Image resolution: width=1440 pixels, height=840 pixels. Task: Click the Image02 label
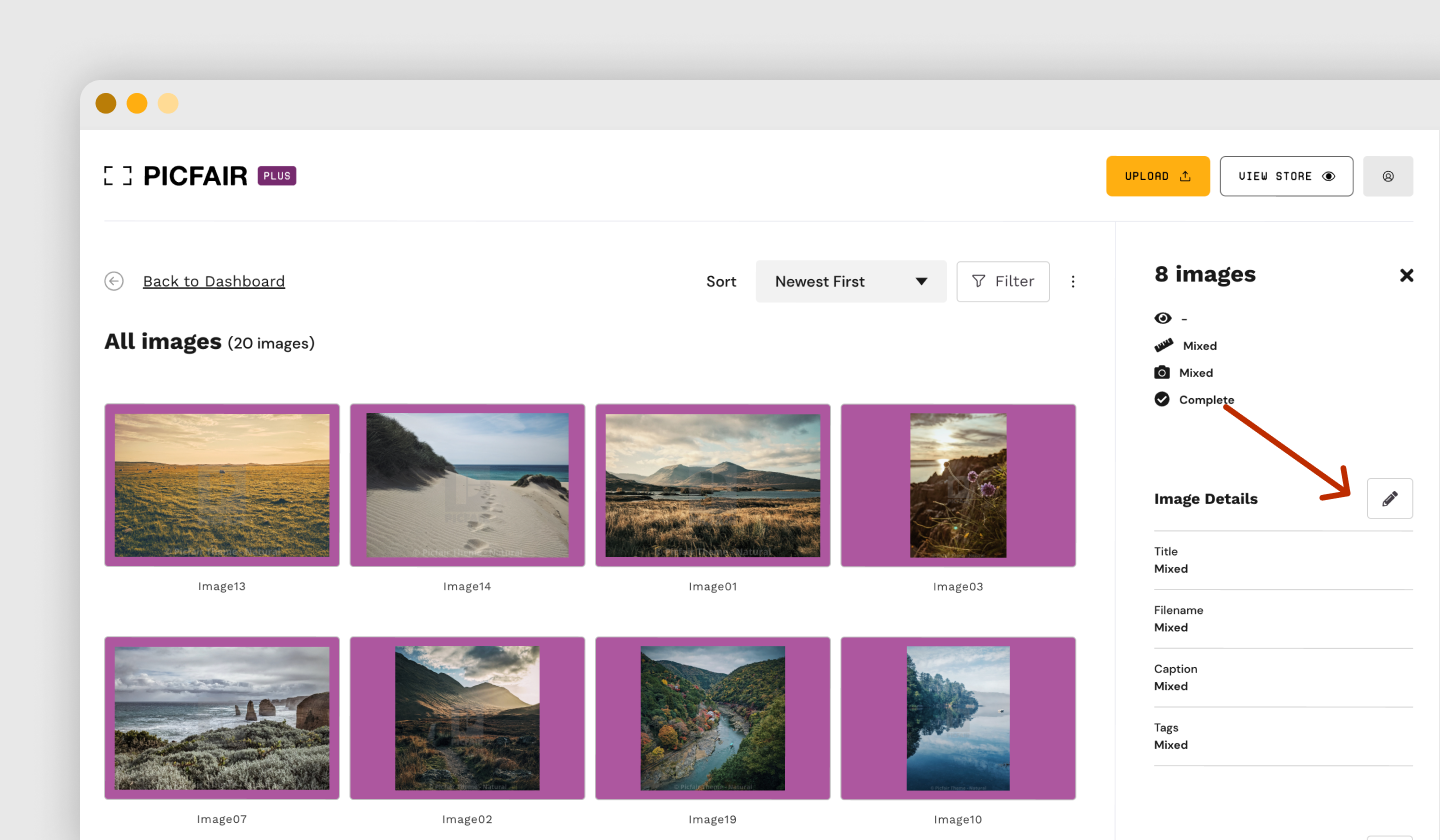pos(467,819)
